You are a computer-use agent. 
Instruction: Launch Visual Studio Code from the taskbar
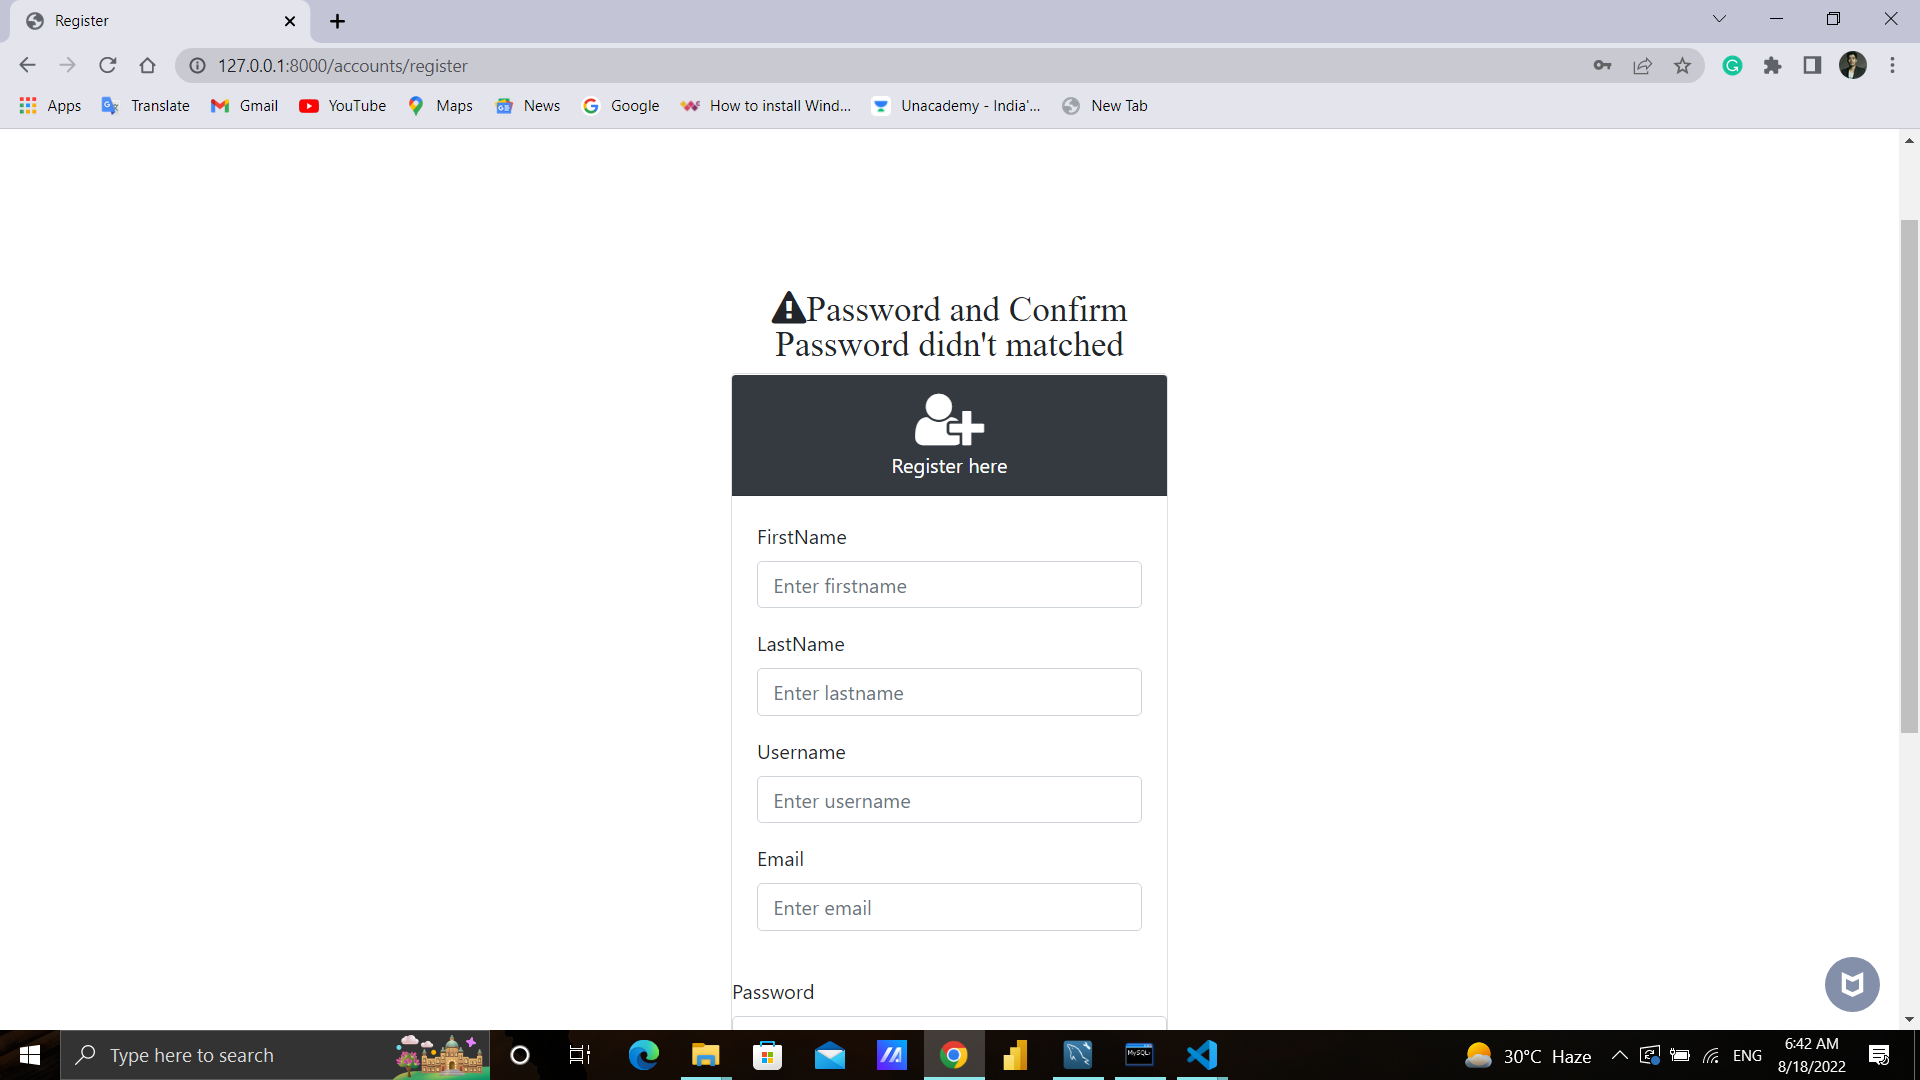pos(1203,1055)
